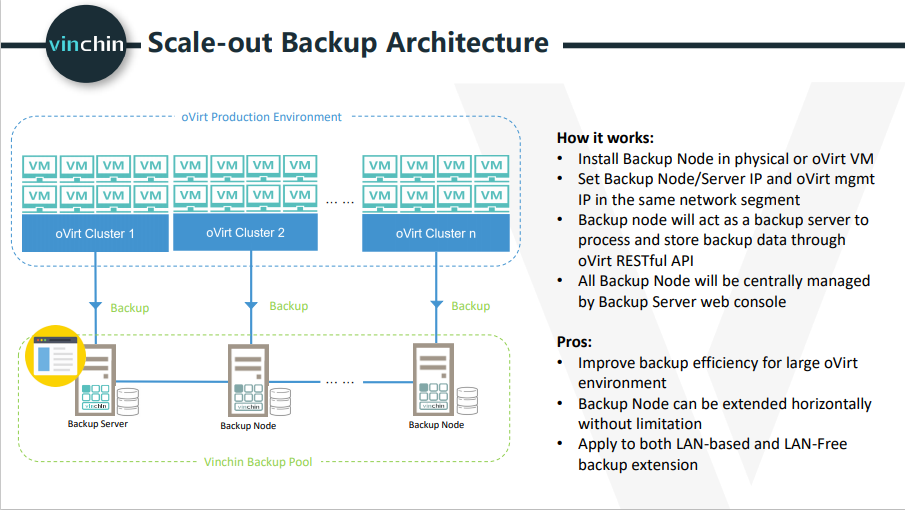The width and height of the screenshot is (905, 510).
Task: Click the 'Pros:' heading
Action: [x=574, y=342]
